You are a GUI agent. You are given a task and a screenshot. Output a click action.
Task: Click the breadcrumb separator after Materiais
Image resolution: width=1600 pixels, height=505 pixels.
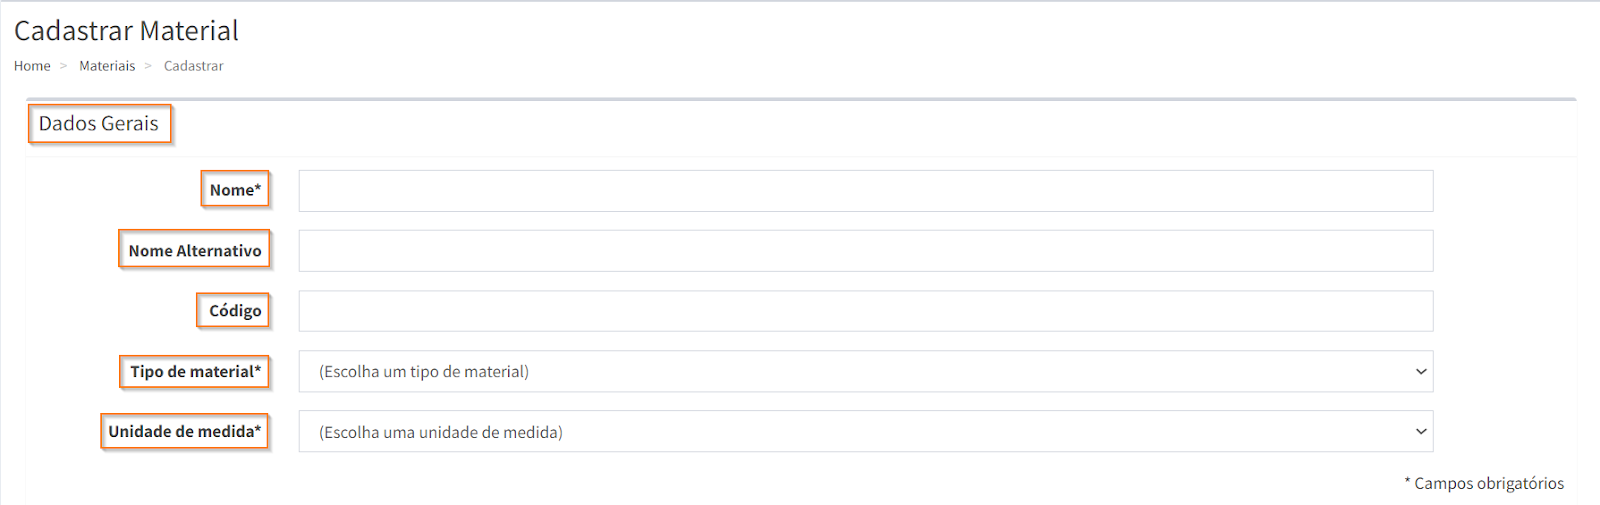(148, 66)
